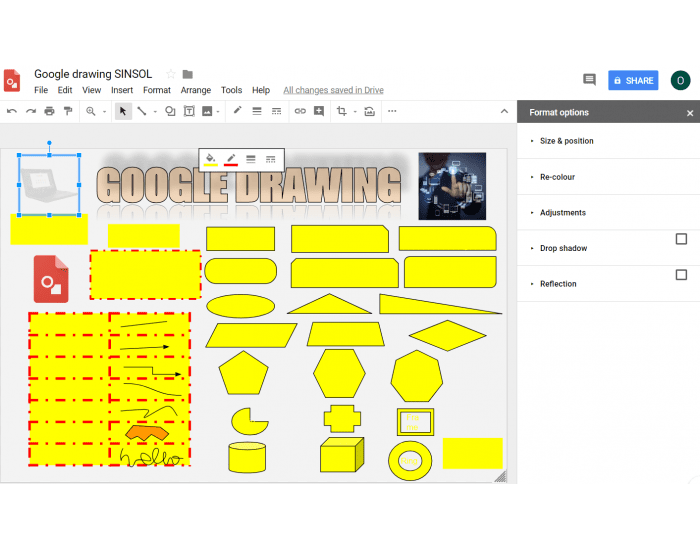
Task: Click the yellow fill colour in popup
Action: 210,159
